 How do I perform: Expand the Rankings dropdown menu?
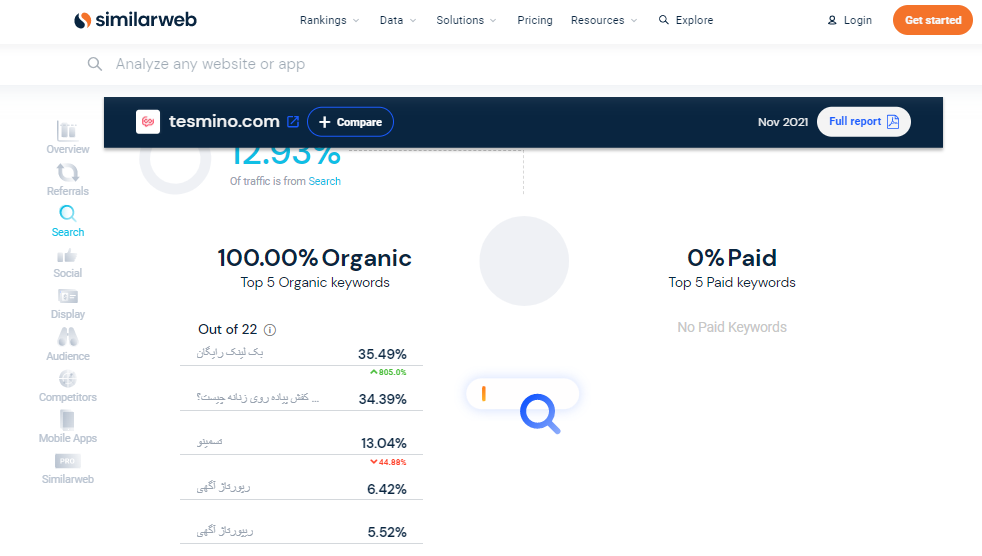329,20
